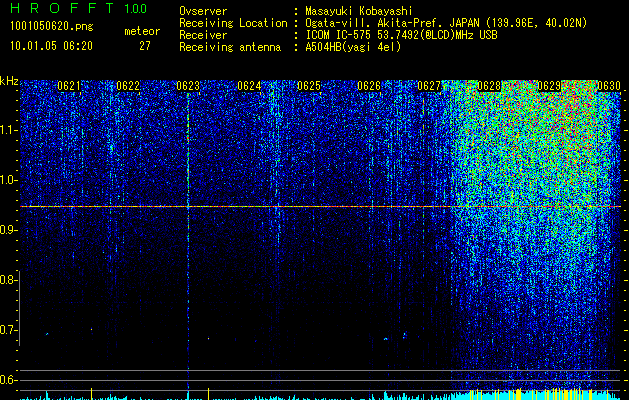Click the 0628 time marker
The height and width of the screenshot is (400, 629).
(489, 86)
